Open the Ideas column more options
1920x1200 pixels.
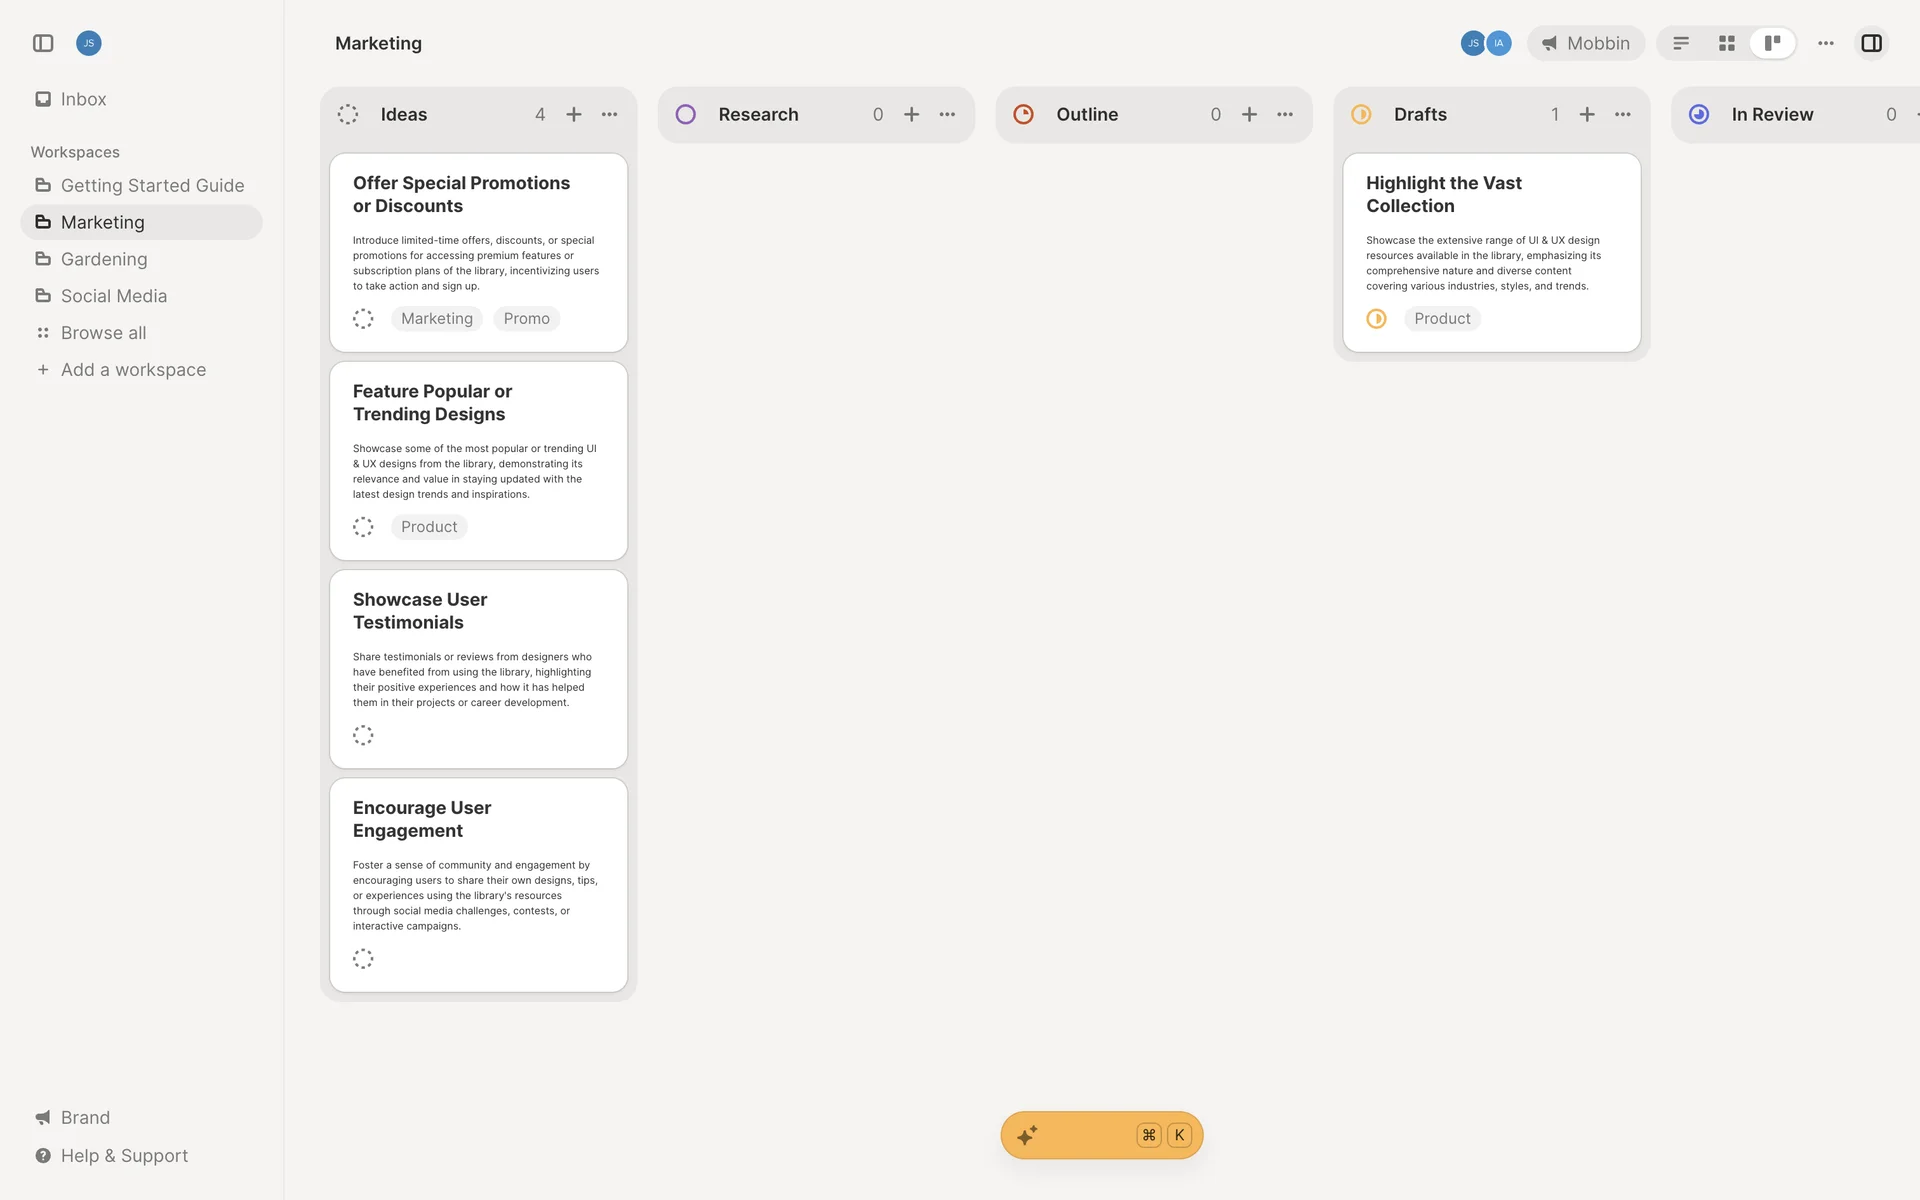point(609,114)
